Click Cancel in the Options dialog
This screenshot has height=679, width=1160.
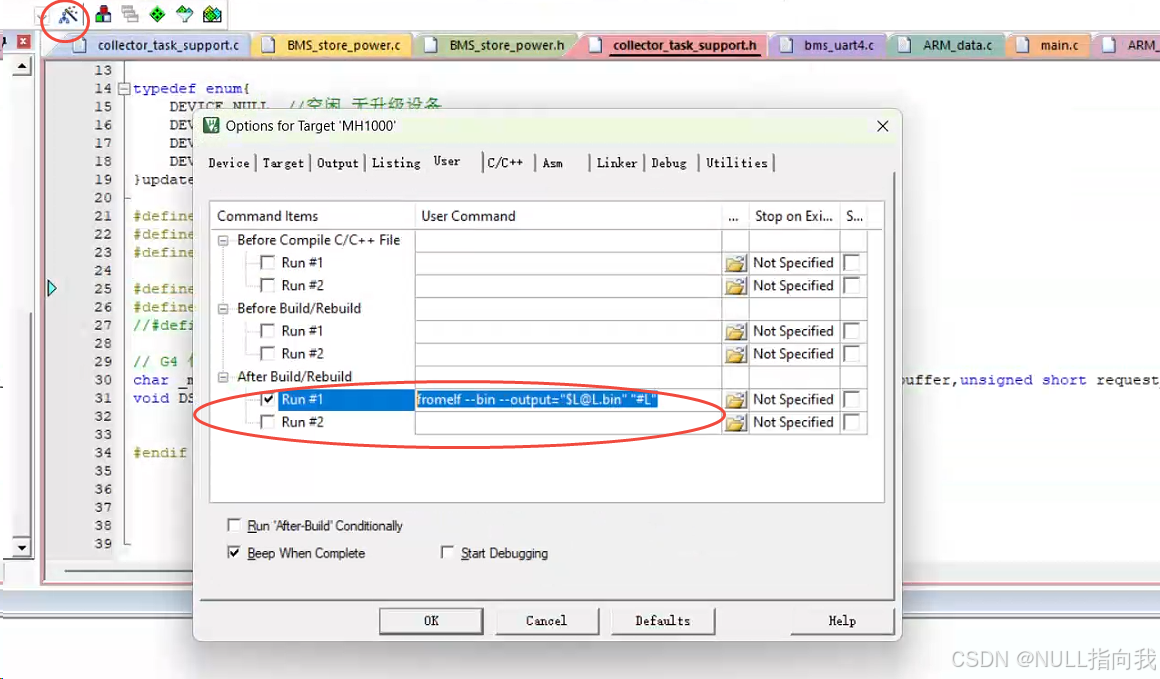(547, 621)
